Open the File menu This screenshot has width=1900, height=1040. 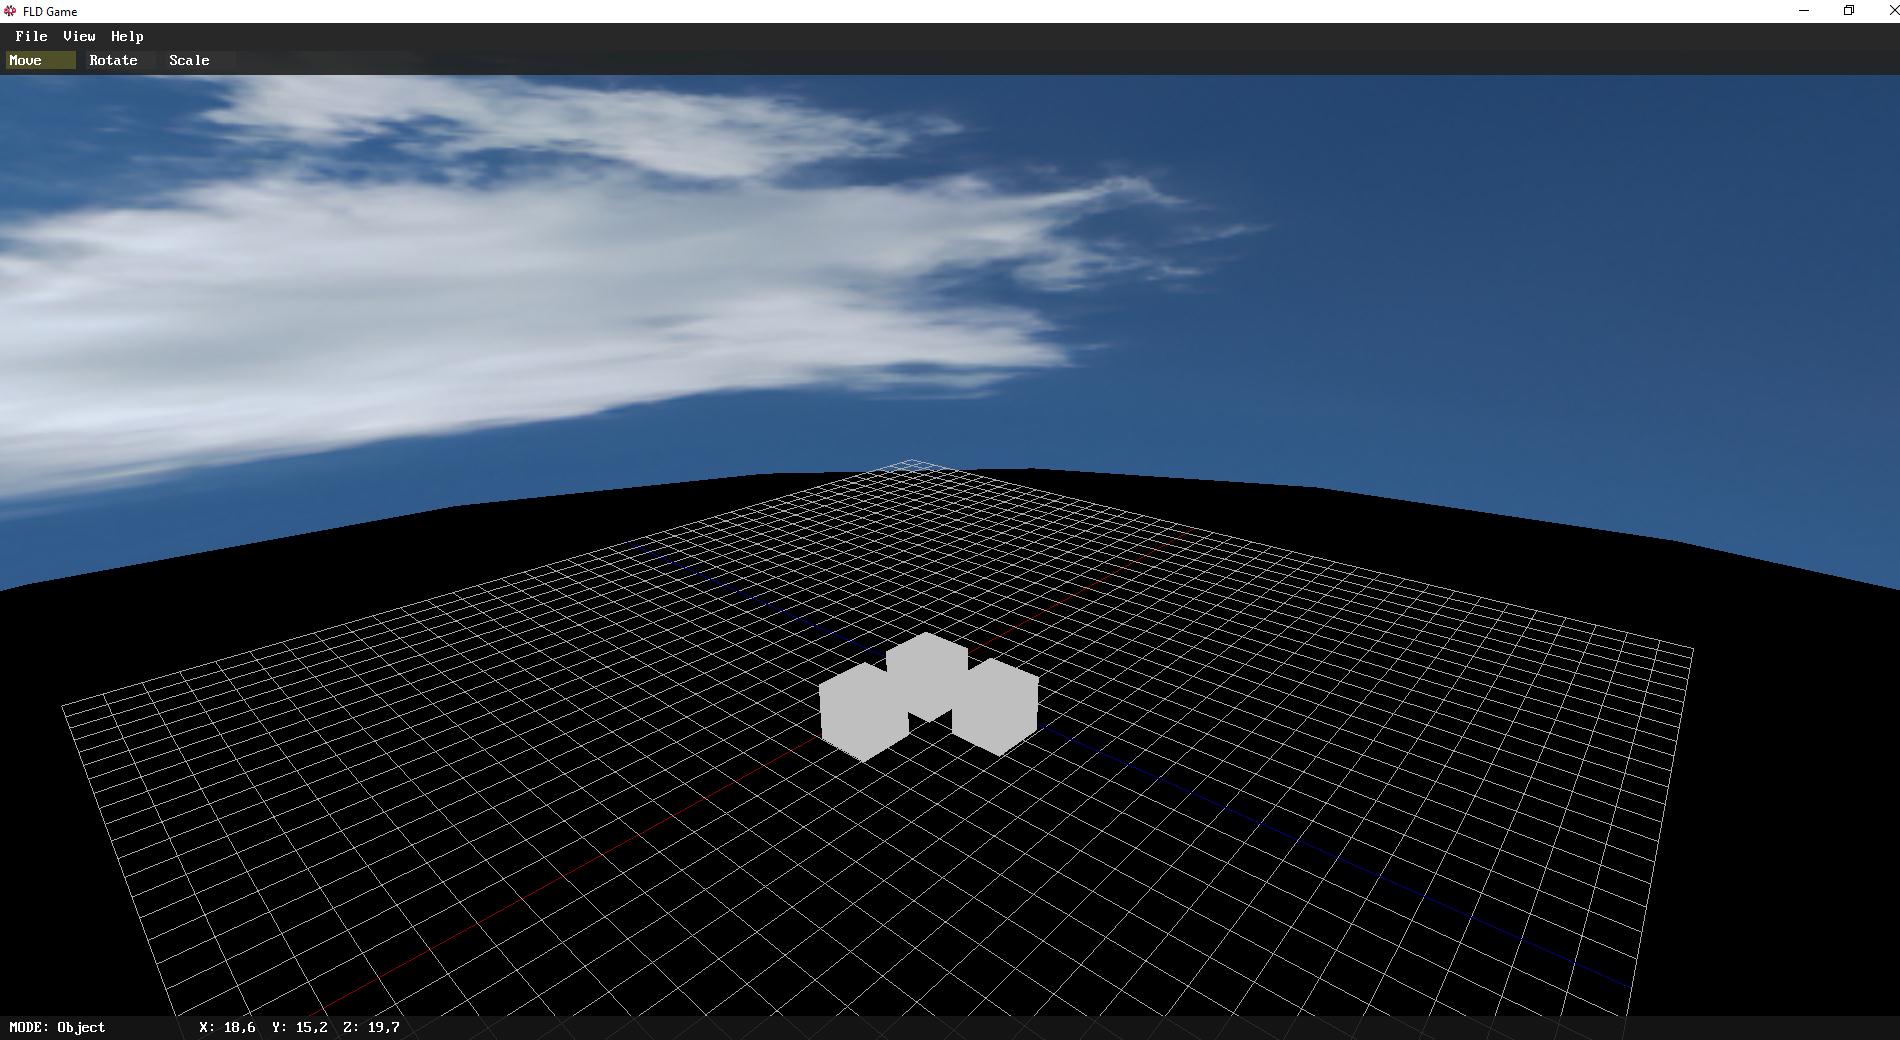click(31, 36)
